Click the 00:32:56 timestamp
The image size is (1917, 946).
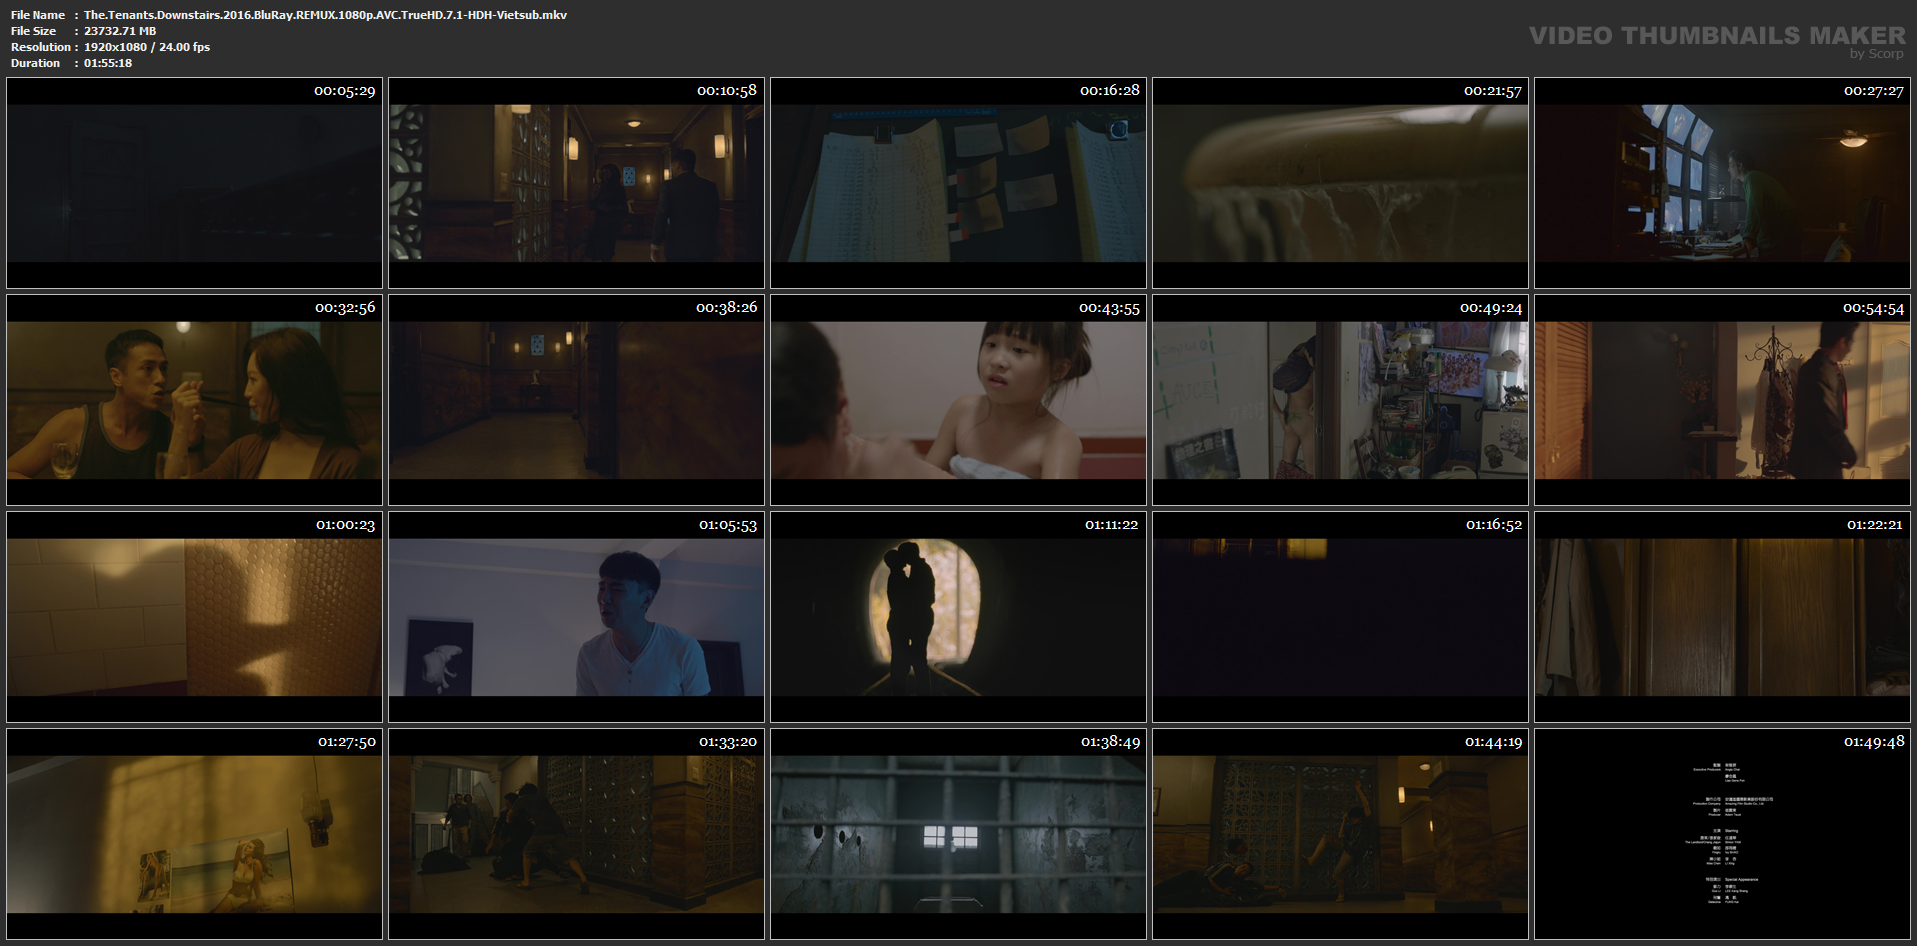coord(345,308)
